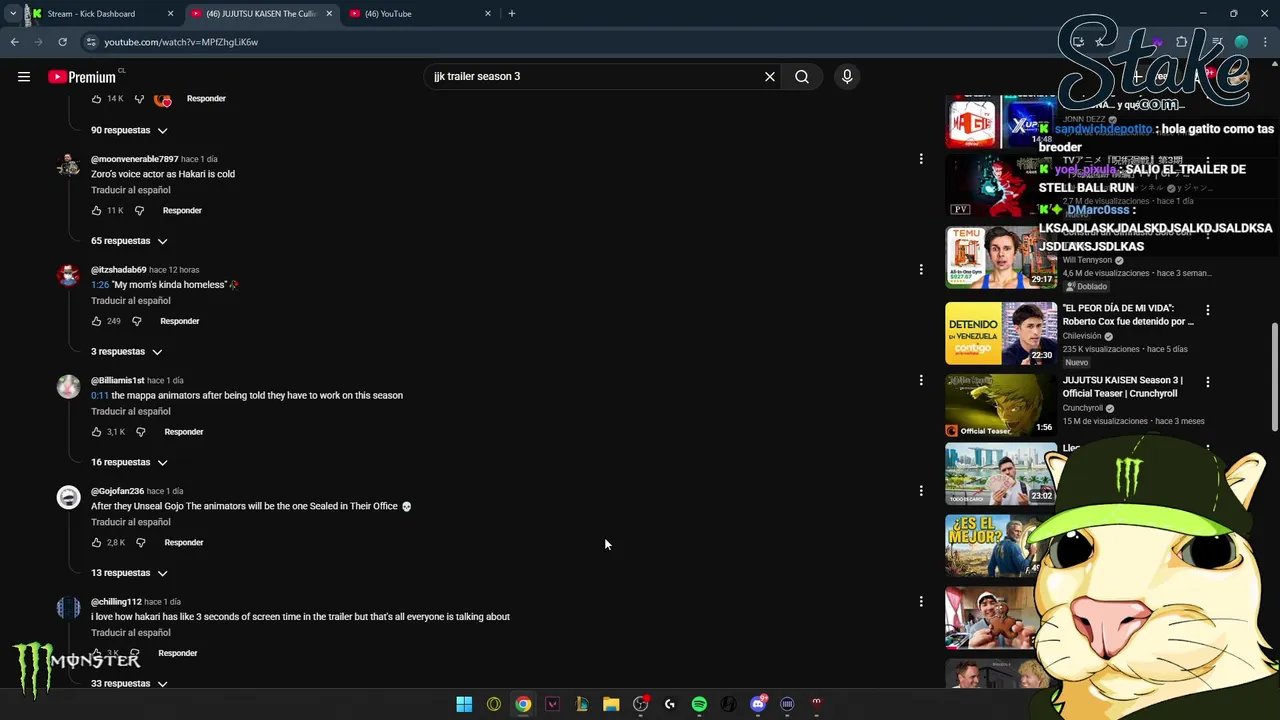
Task: Open options menu for @chilling112 comment
Action: coord(921,601)
